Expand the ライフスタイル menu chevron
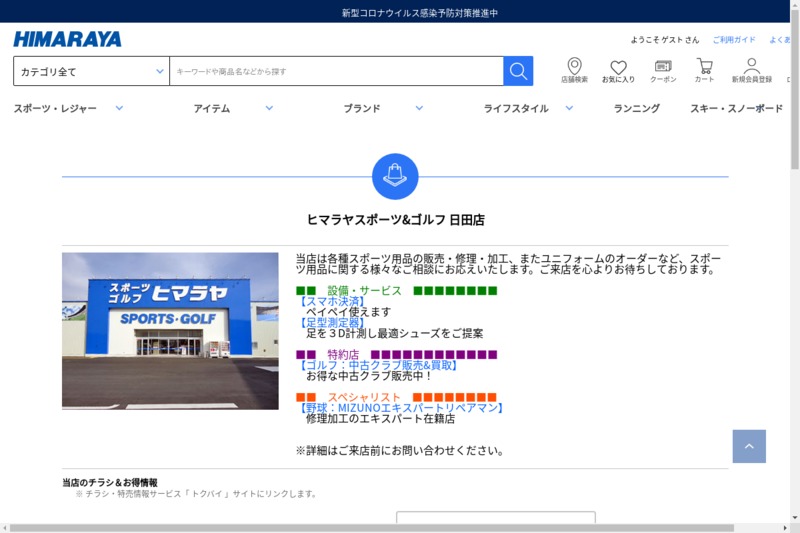 pos(569,108)
